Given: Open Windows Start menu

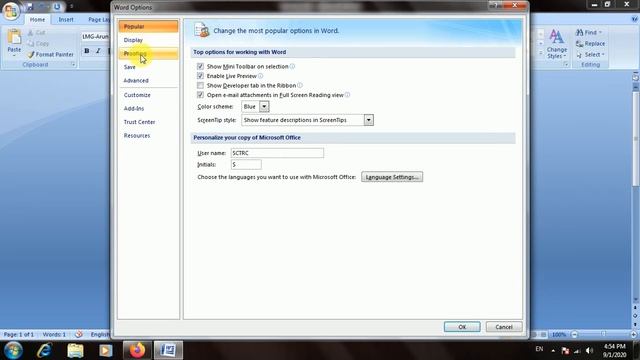Looking at the screenshot, I should [13, 350].
